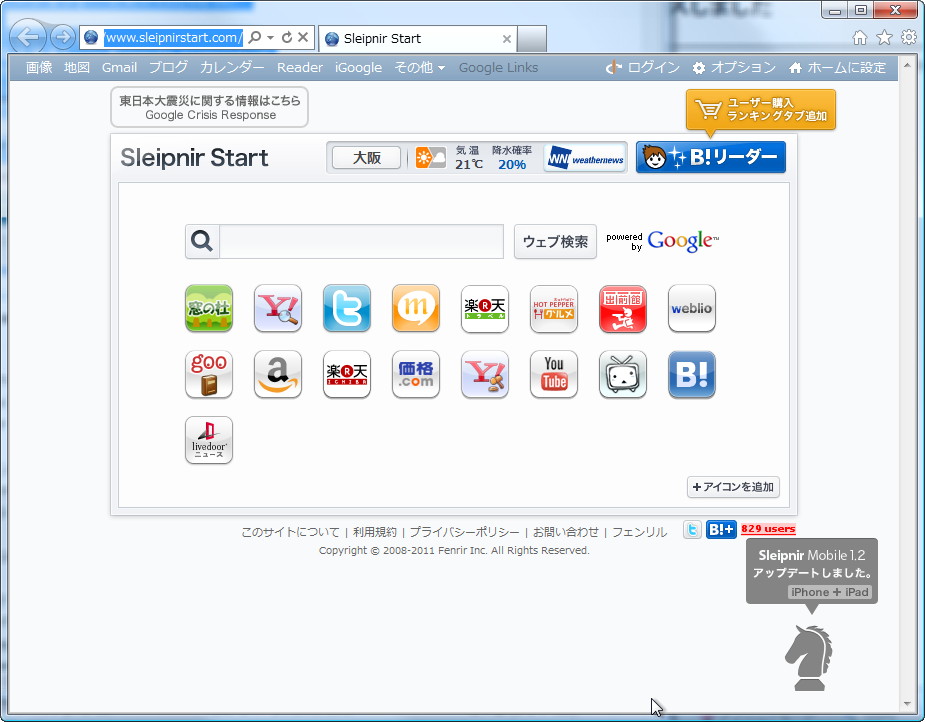
Task: Open the 窓の杜 shortcut icon
Action: click(208, 308)
